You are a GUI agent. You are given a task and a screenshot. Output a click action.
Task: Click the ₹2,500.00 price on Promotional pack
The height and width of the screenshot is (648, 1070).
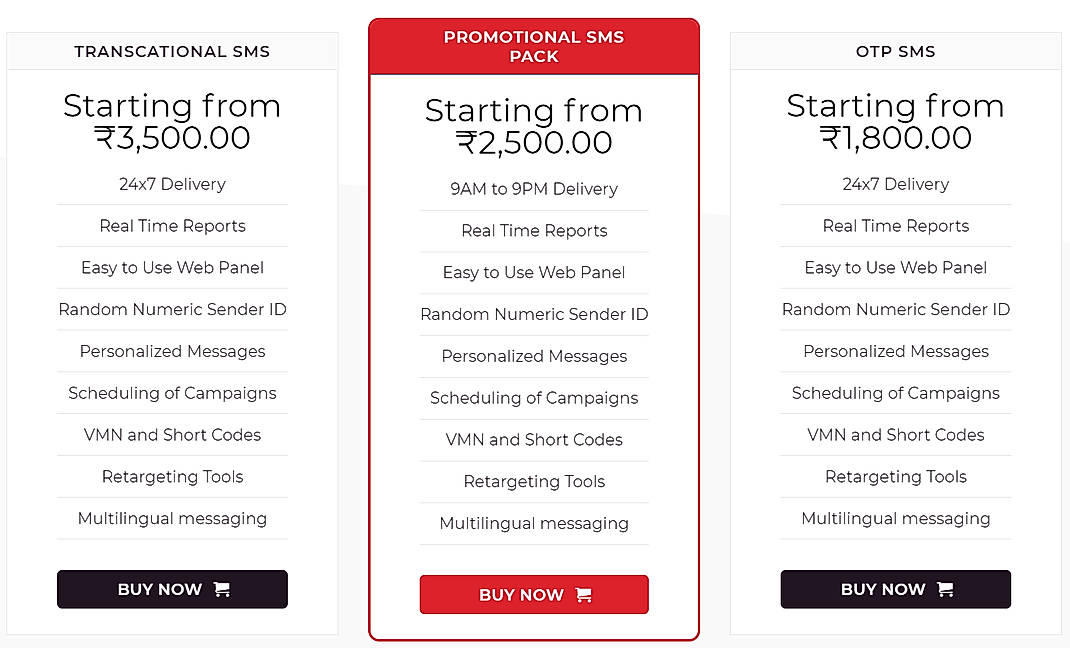click(533, 143)
